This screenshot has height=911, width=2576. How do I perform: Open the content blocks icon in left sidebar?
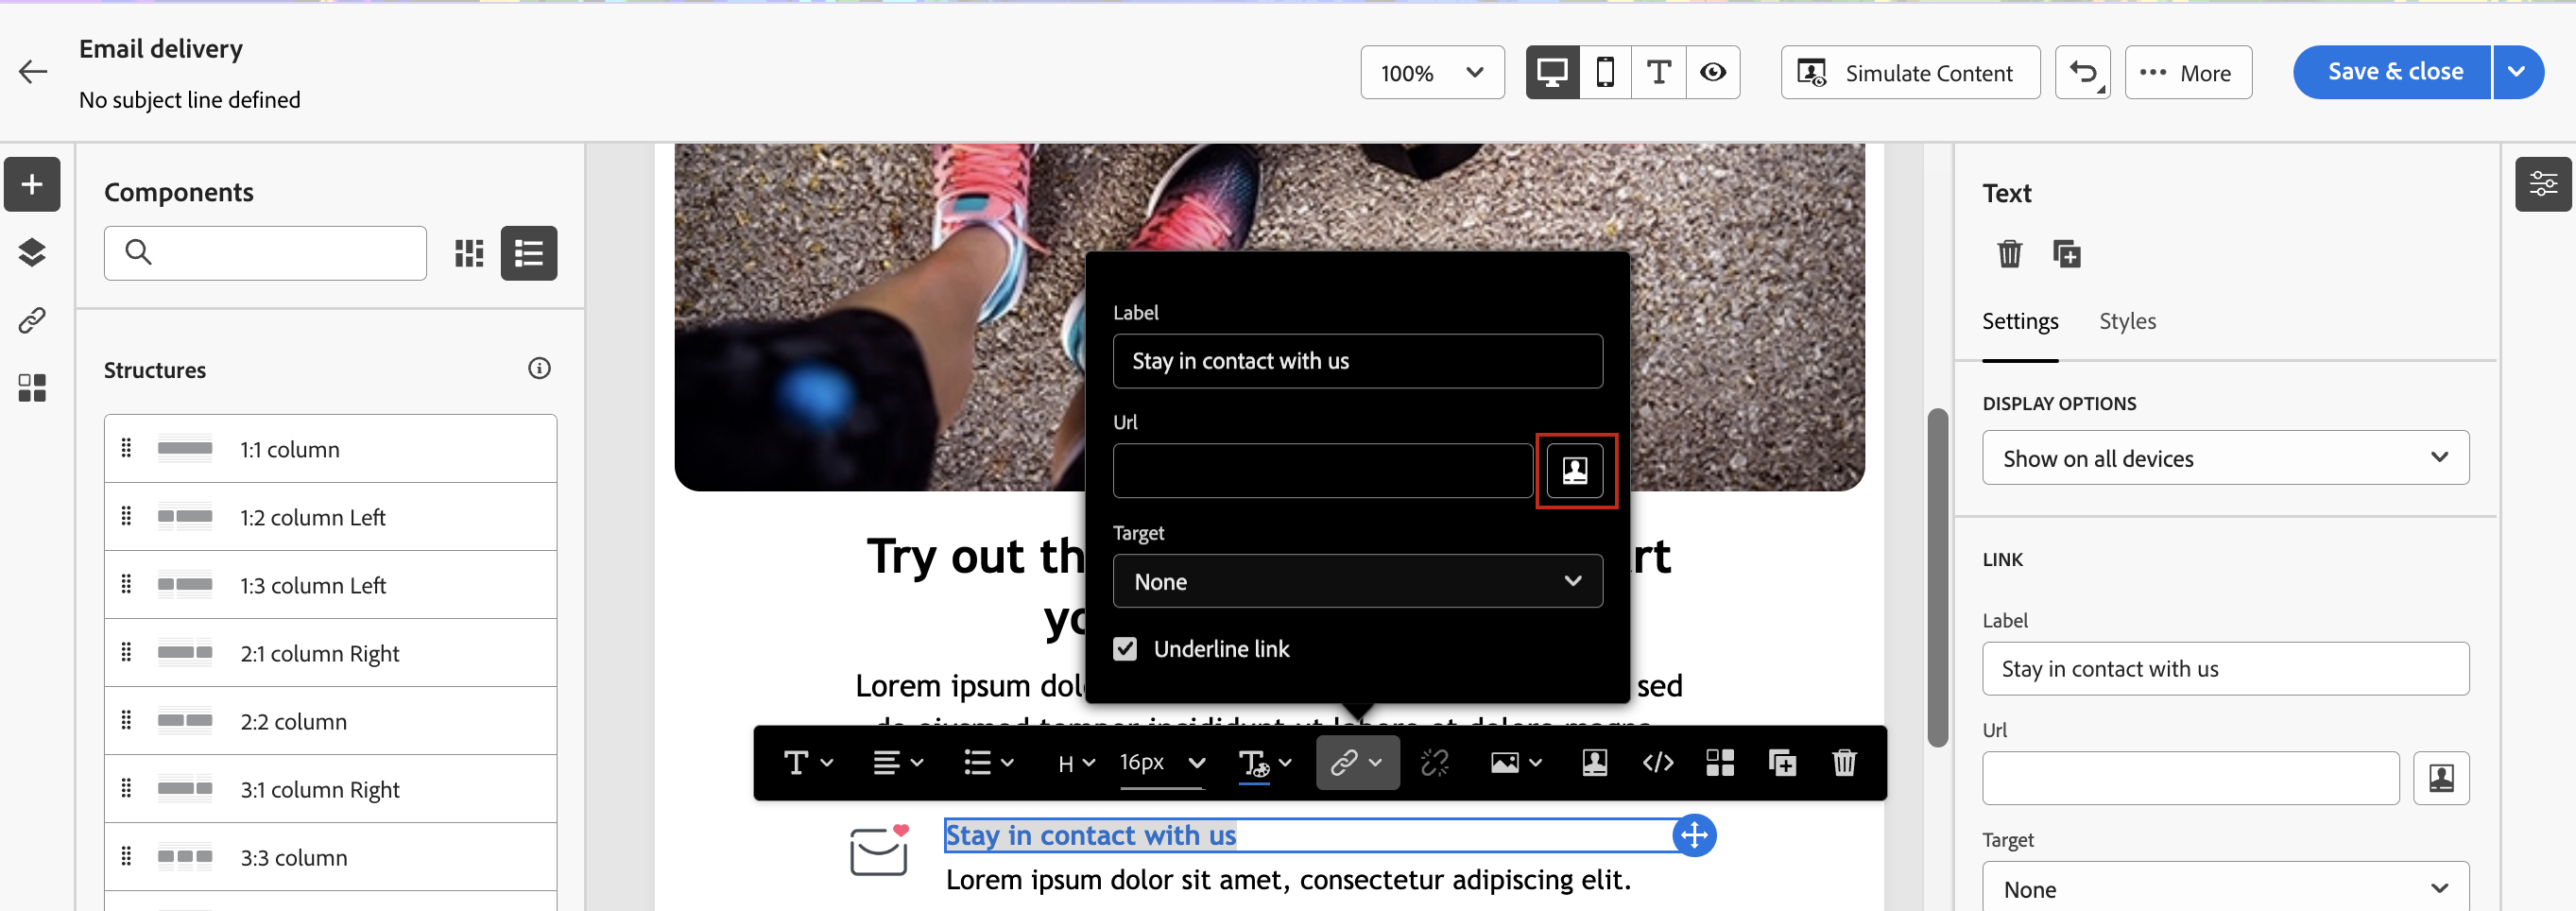[x=32, y=388]
